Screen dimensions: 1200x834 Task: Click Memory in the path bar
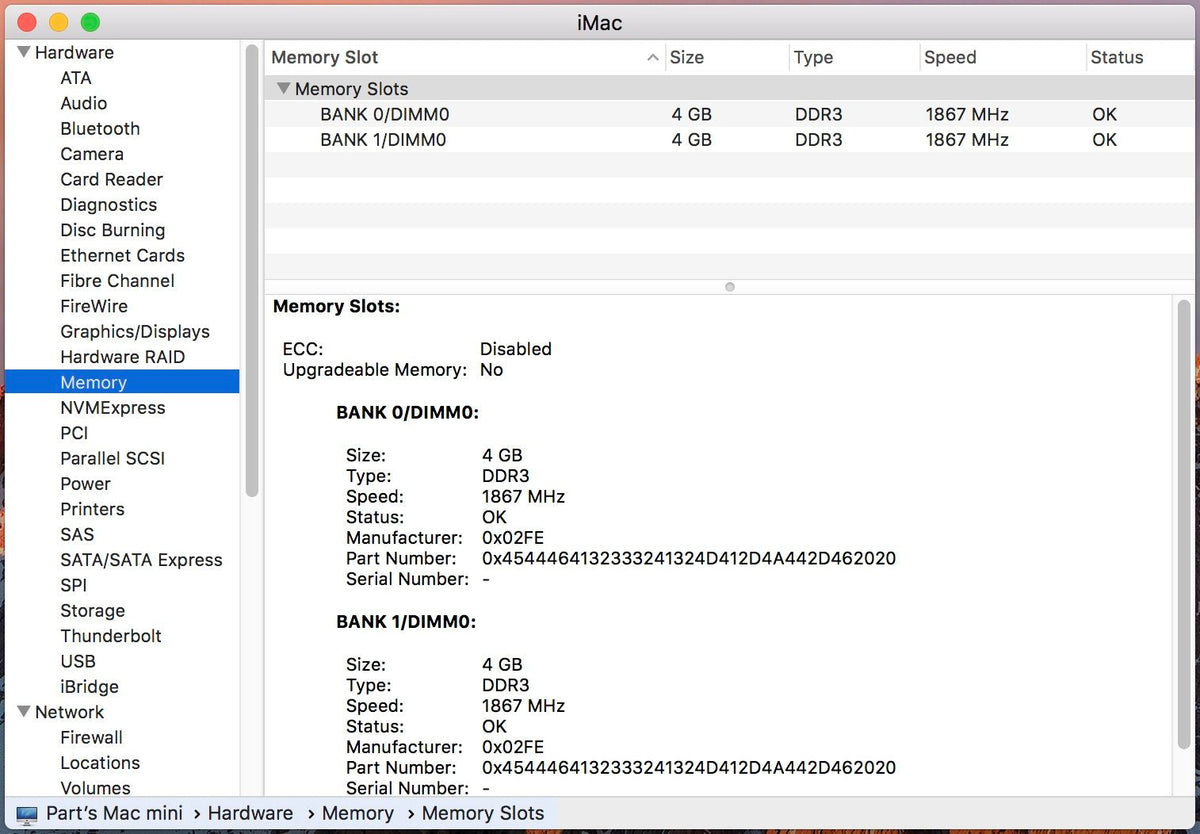coord(358,814)
